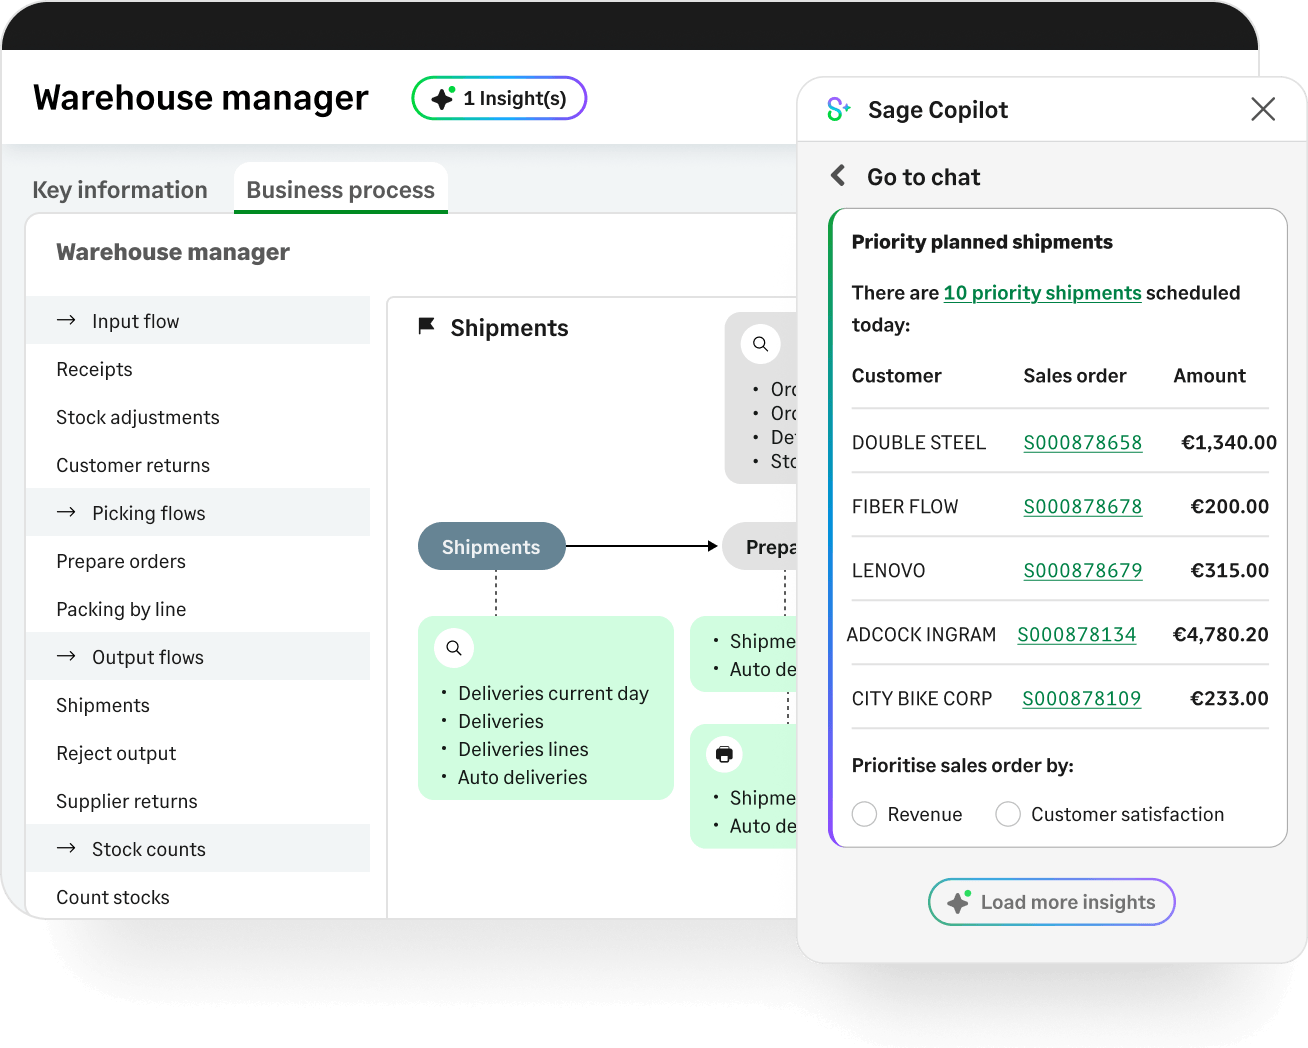Open the 1 Insight(s) button
1308x1048 pixels.
click(x=499, y=98)
